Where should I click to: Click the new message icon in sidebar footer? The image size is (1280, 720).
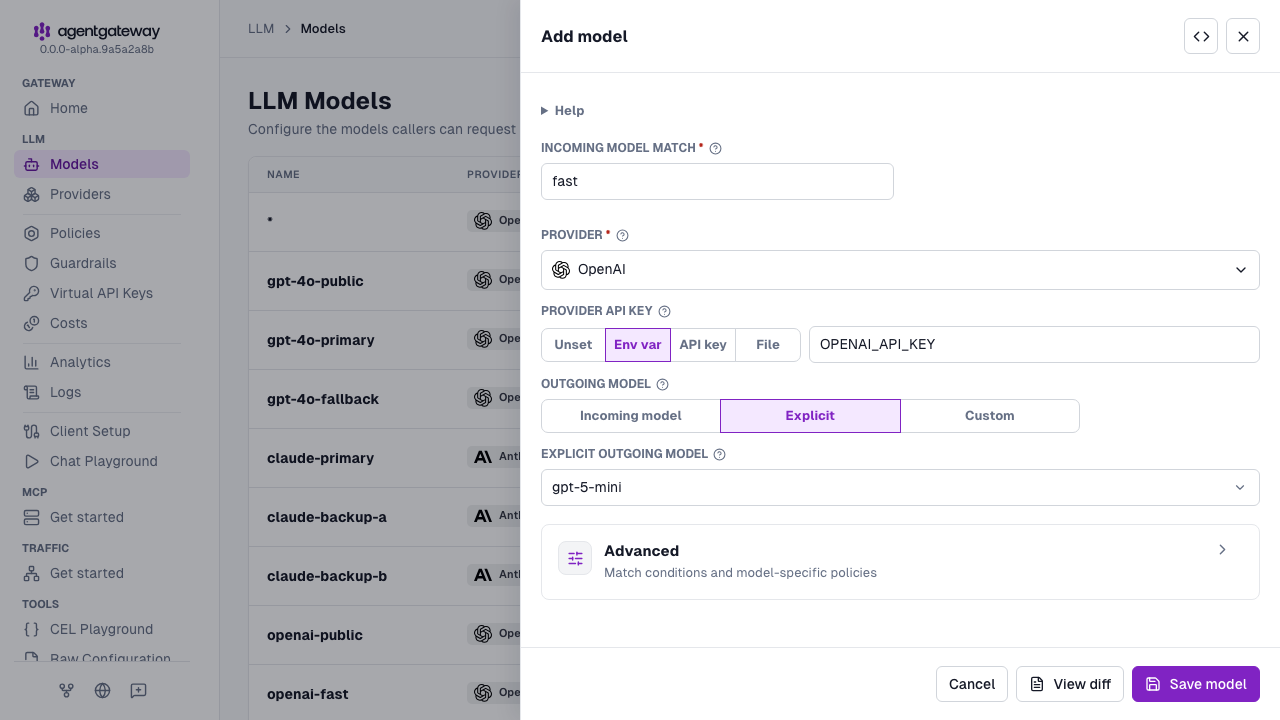coord(138,690)
